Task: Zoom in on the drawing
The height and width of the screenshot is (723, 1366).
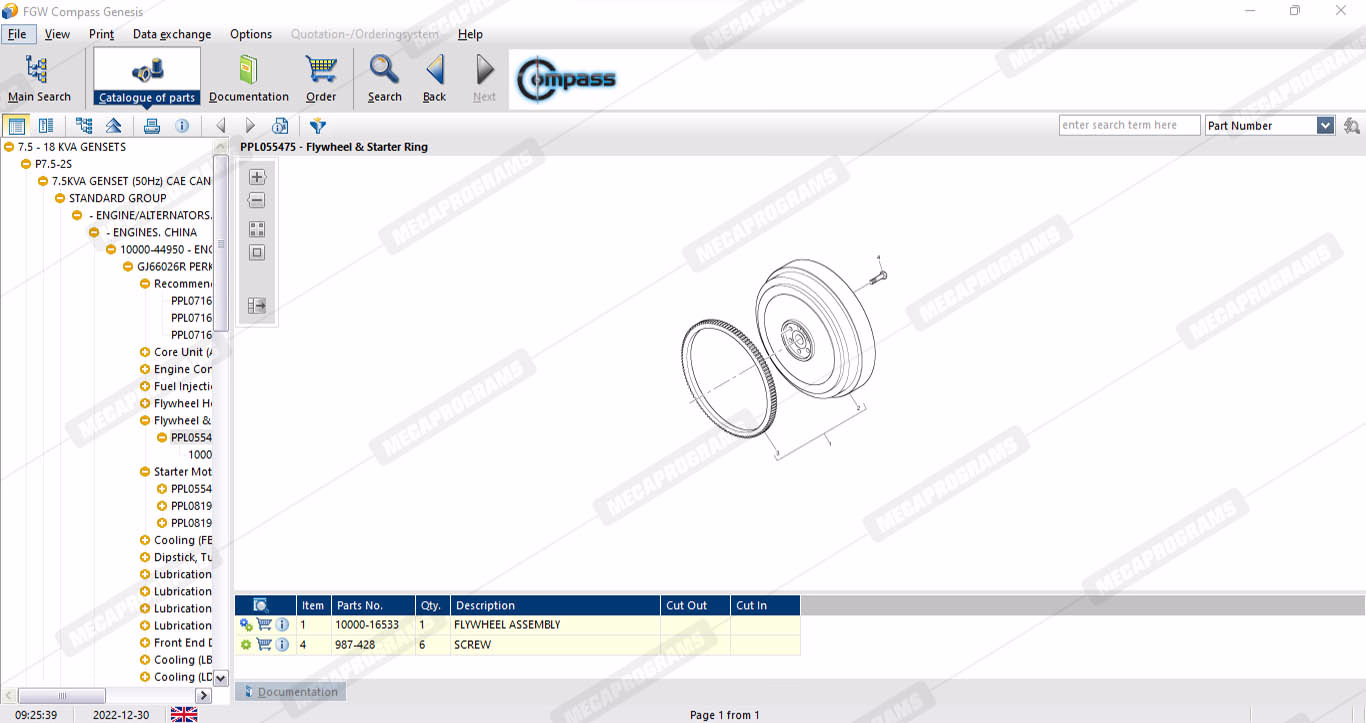Action: pyautogui.click(x=257, y=177)
